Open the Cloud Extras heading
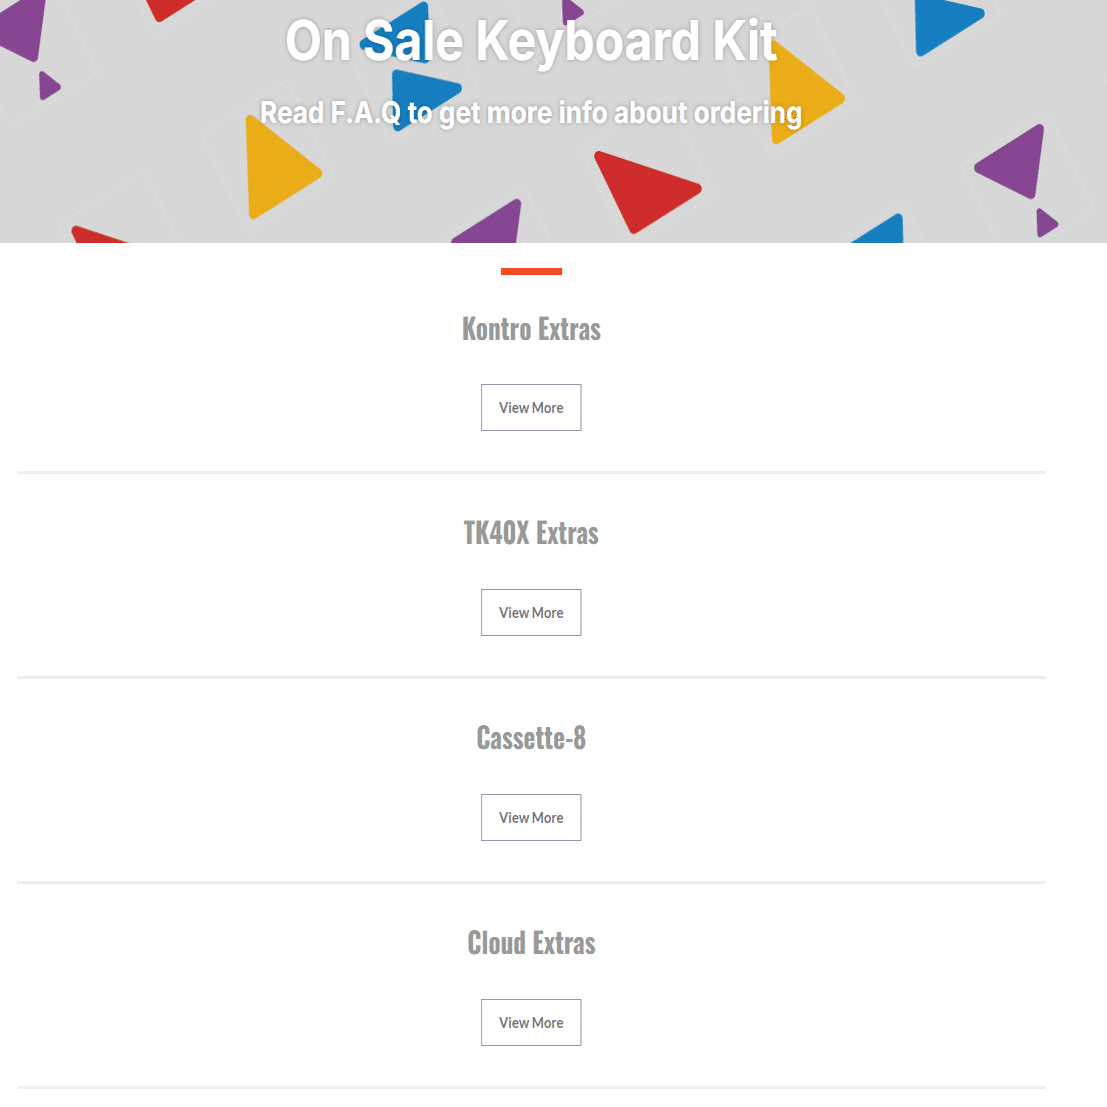This screenshot has height=1107, width=1107. point(531,943)
